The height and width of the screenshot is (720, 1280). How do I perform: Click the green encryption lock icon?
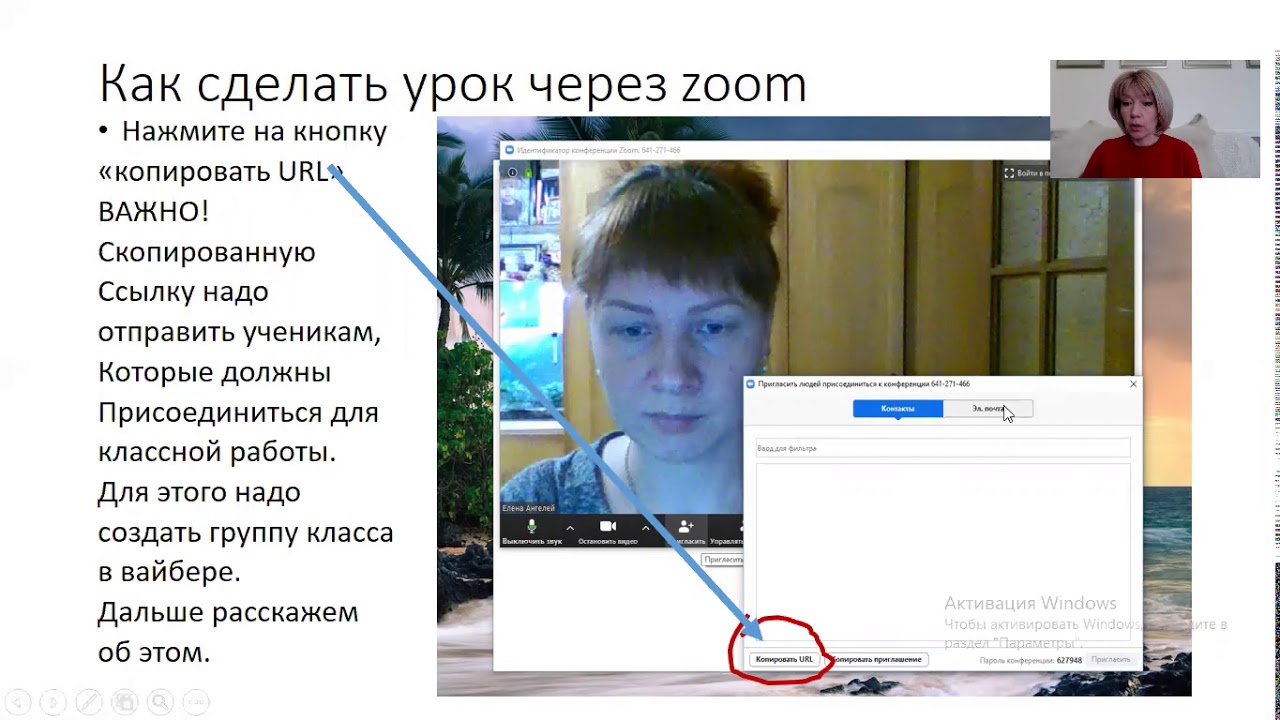tap(527, 172)
